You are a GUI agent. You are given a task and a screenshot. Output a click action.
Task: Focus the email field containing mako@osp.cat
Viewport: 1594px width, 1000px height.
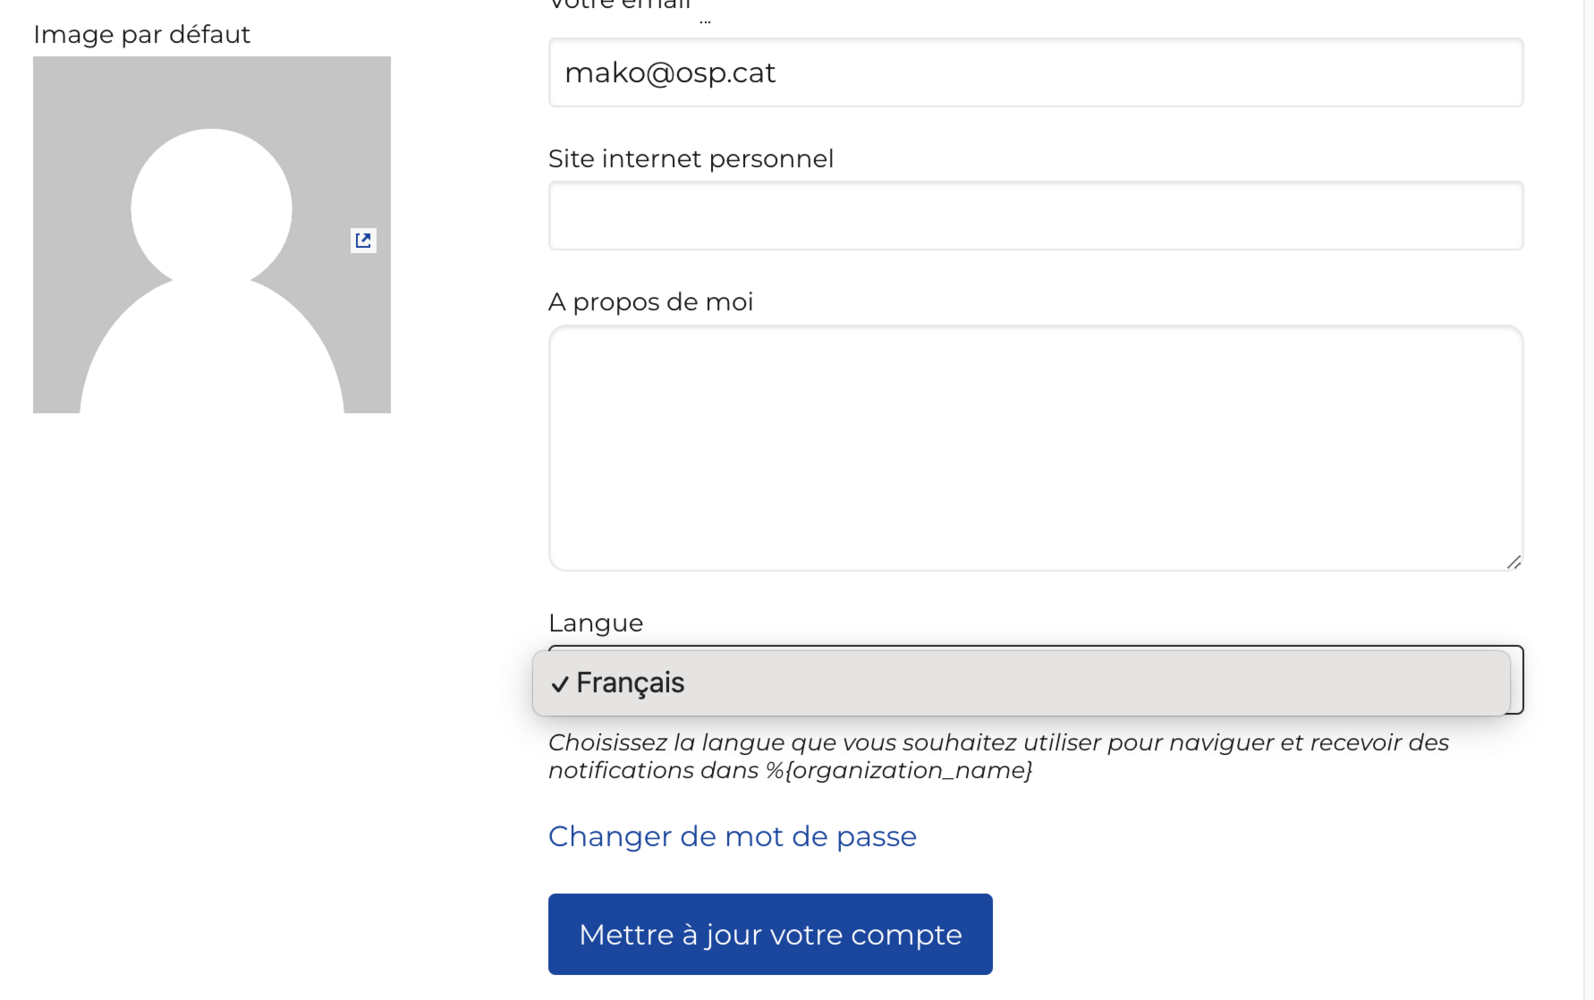(1035, 73)
